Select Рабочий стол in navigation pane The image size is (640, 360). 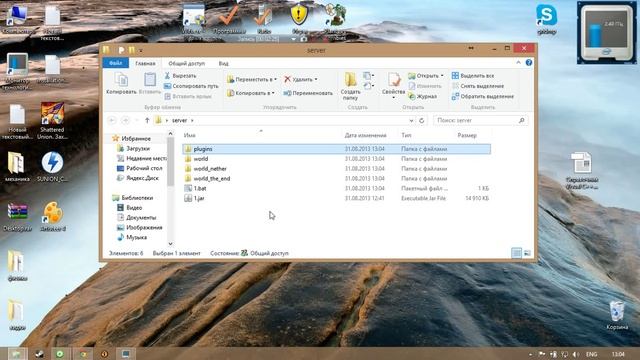[x=140, y=168]
